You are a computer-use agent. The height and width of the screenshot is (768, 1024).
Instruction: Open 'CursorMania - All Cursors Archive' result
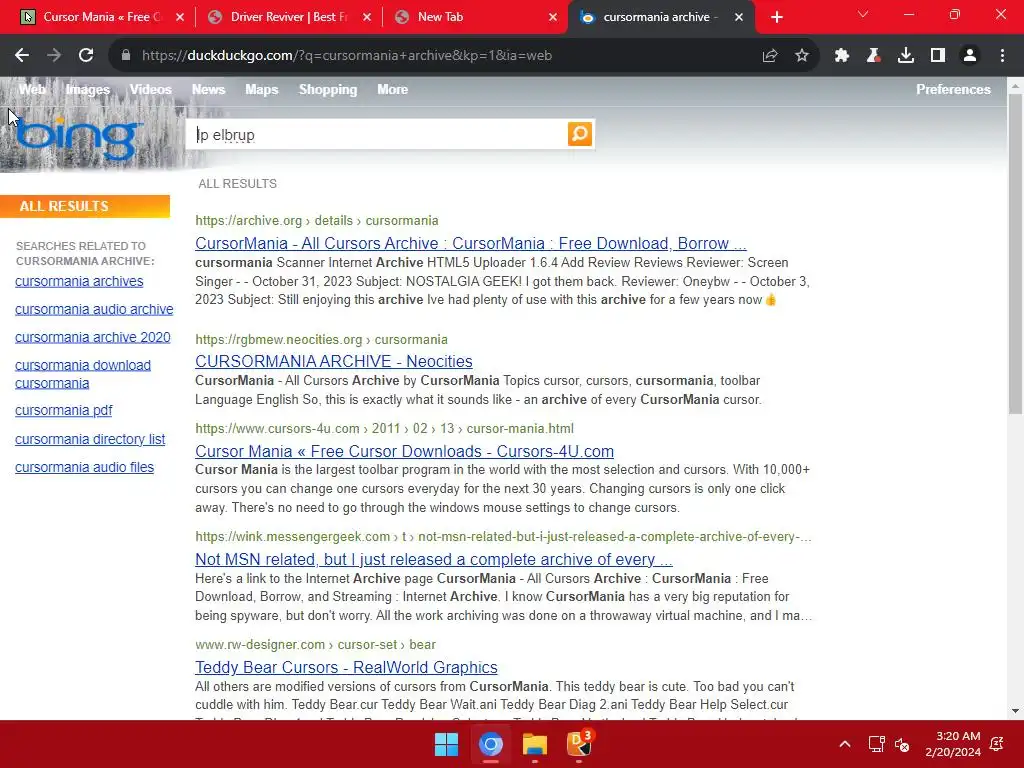(x=470, y=243)
